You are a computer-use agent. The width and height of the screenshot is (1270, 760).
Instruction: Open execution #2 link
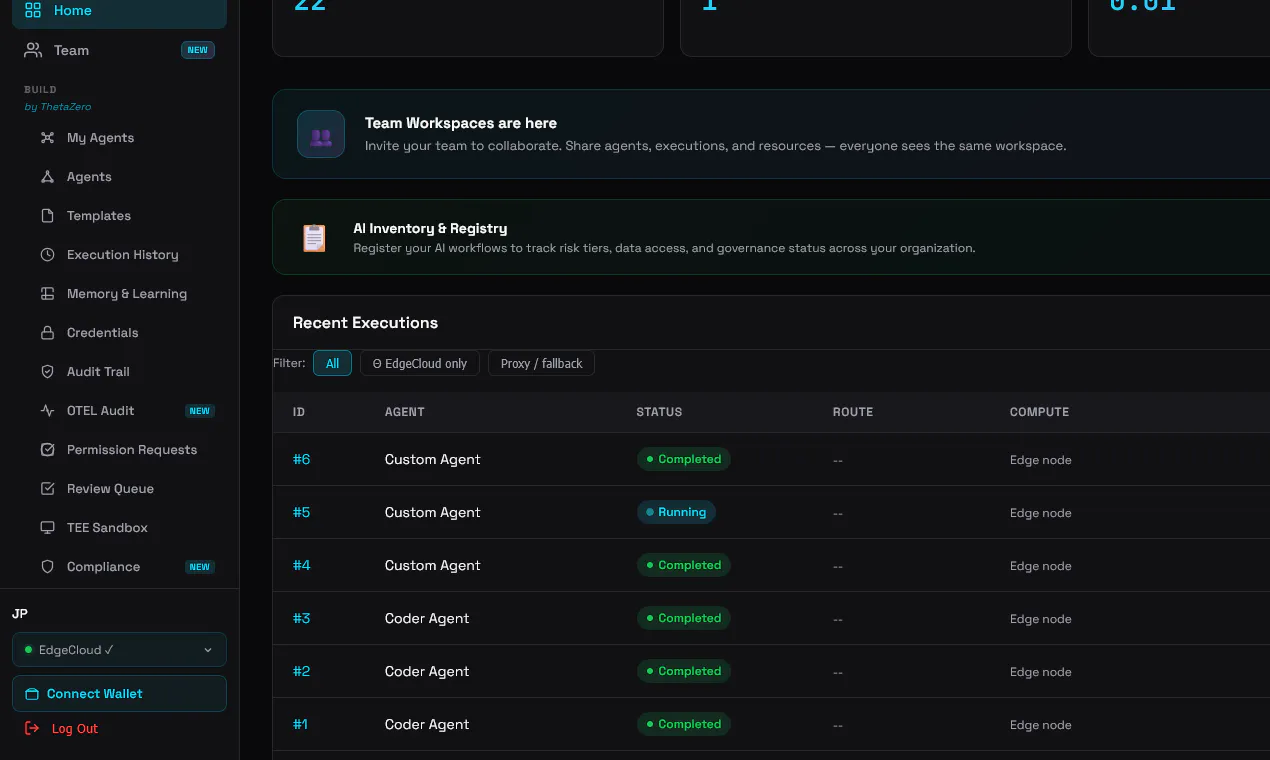point(301,671)
